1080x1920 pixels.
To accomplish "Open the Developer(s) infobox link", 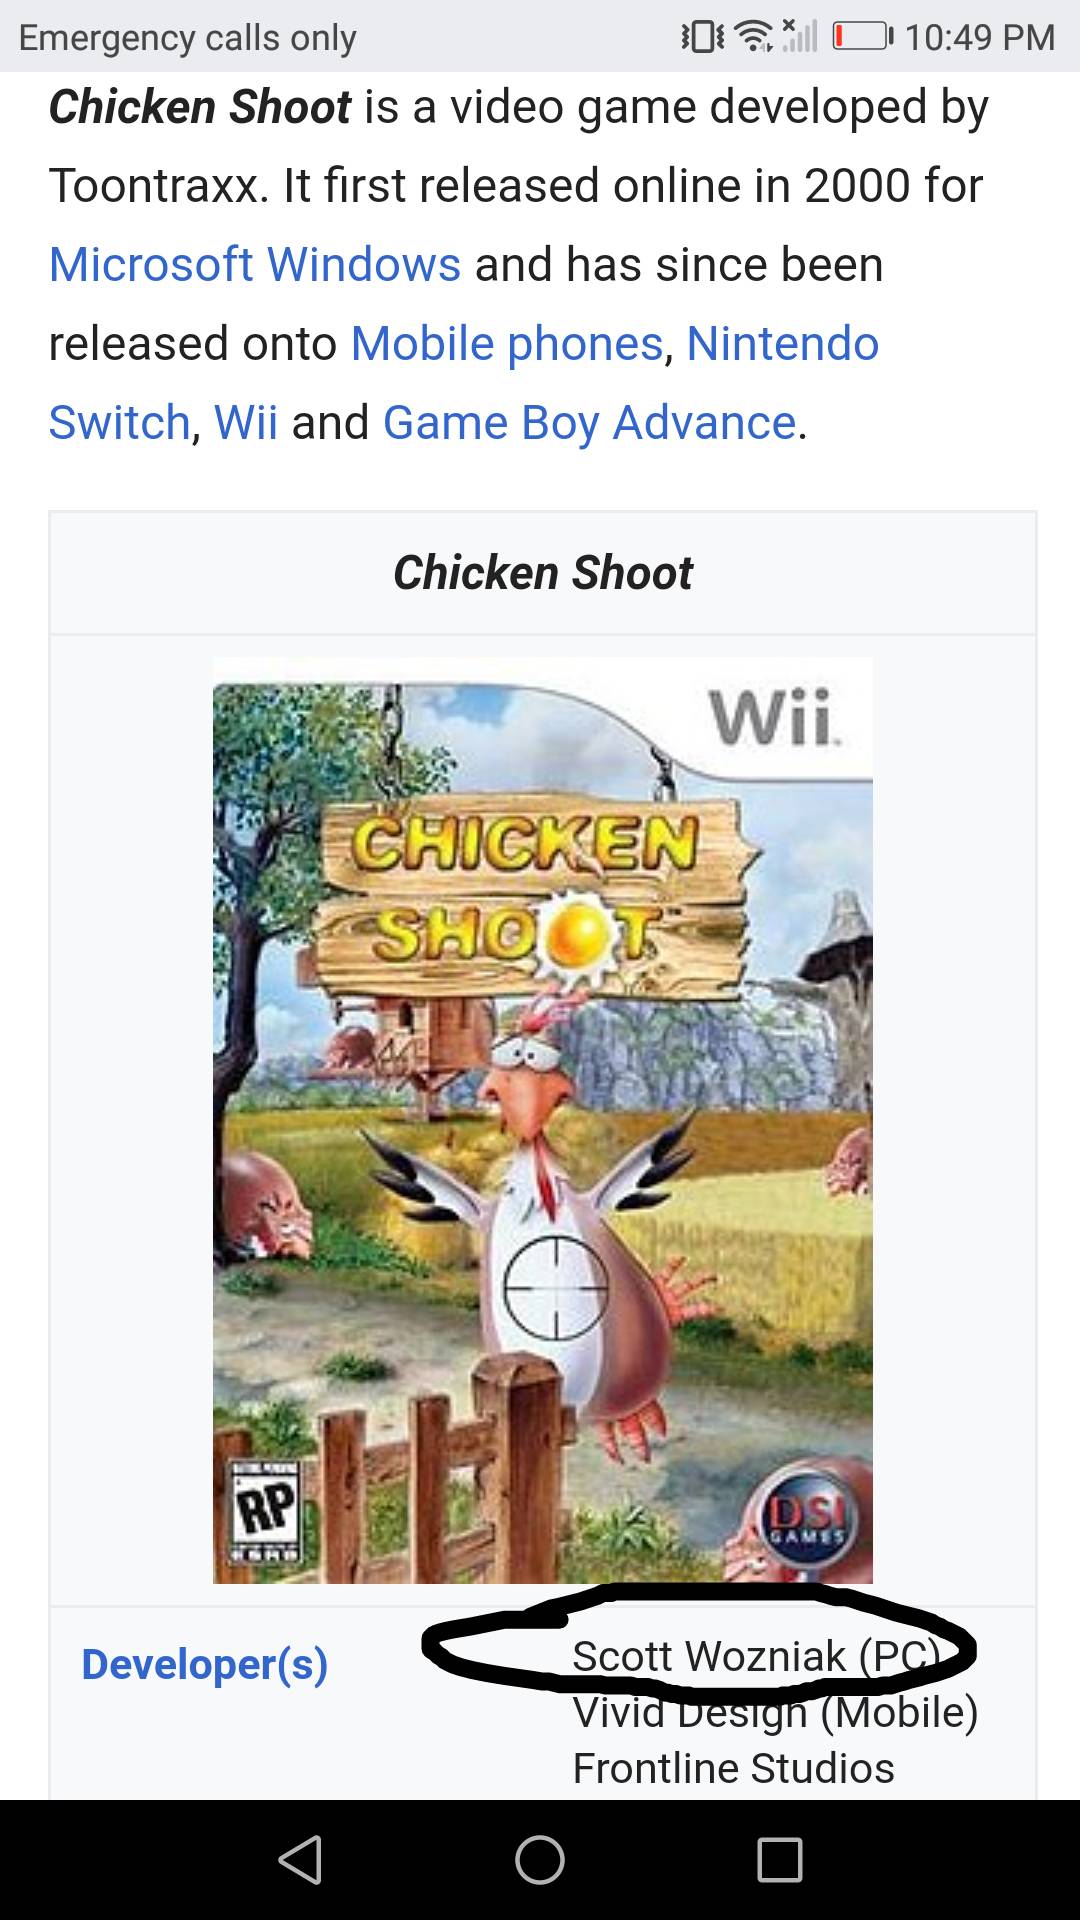I will click(205, 1664).
